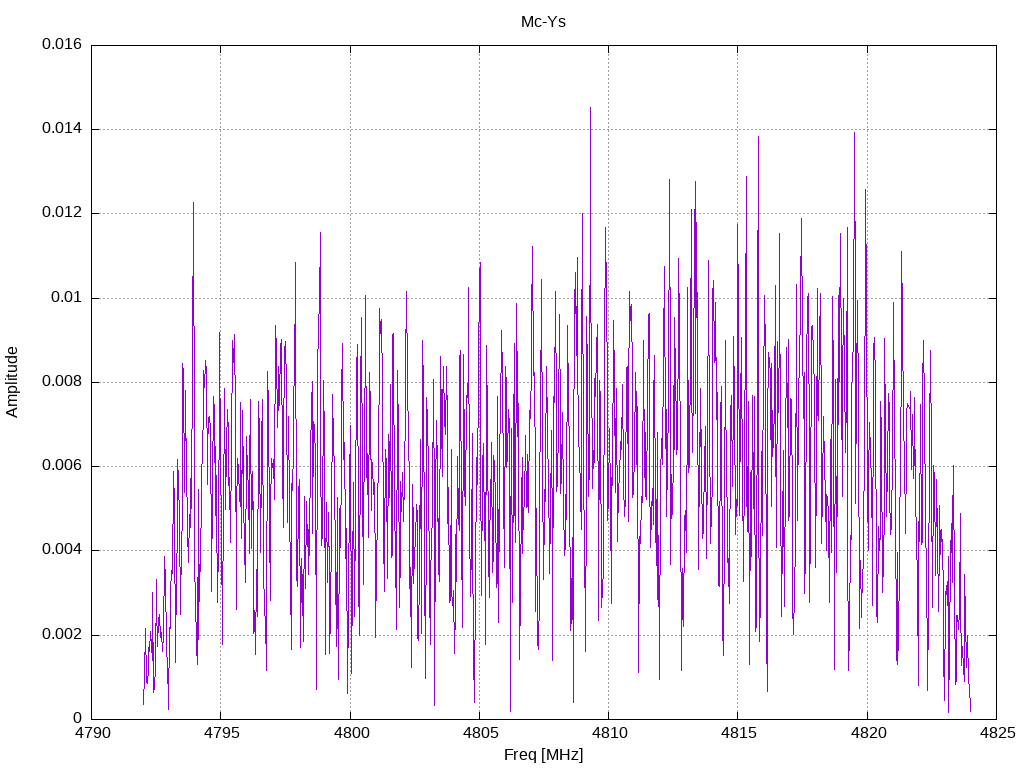Click the tallest spectrum peak near 4809 MHz
The height and width of the screenshot is (768, 1024).
[590, 108]
